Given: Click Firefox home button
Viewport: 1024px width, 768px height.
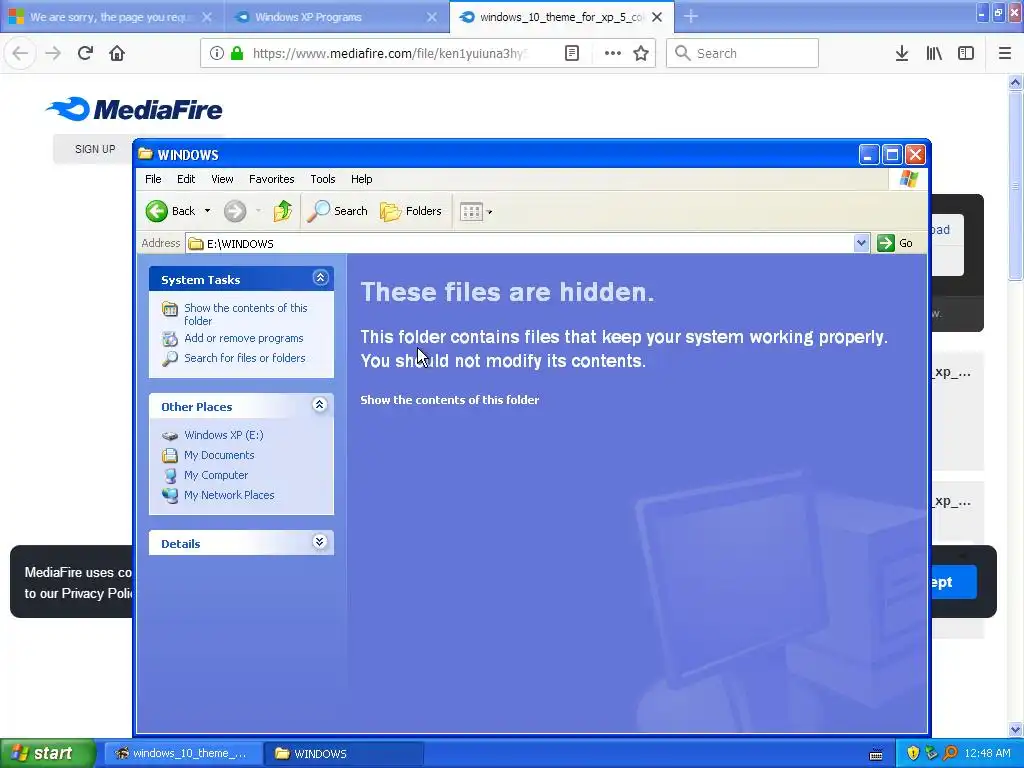Looking at the screenshot, I should coord(117,53).
